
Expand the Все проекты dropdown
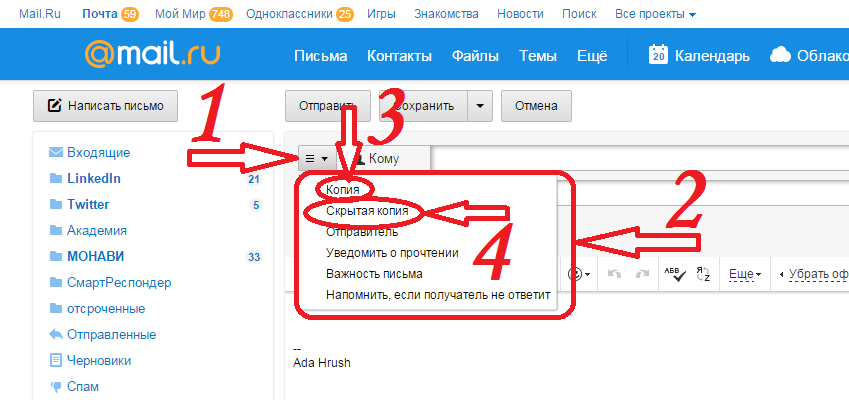tap(656, 14)
